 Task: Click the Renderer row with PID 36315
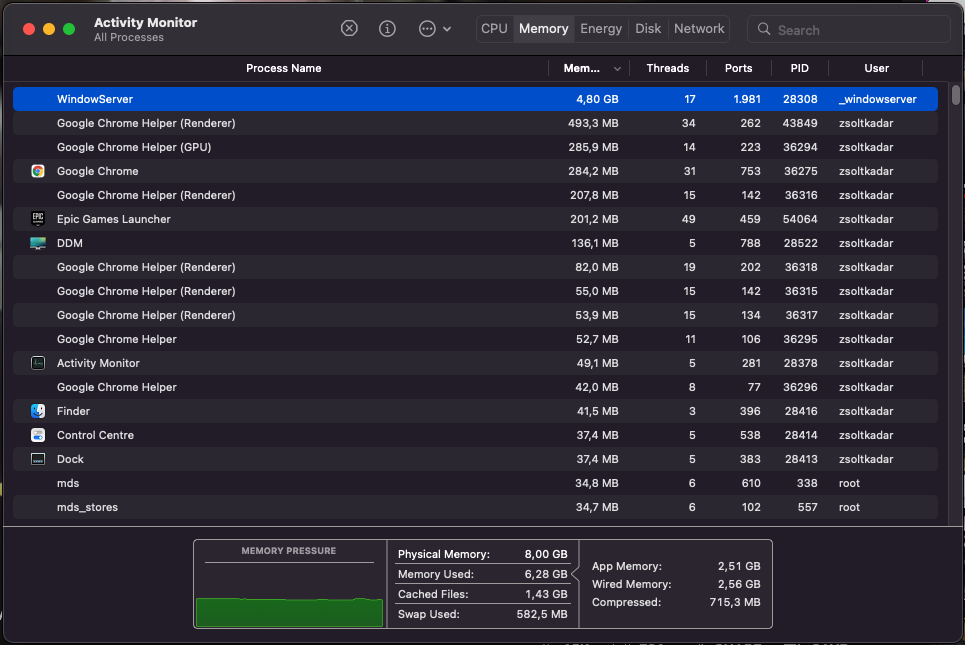tap(475, 291)
